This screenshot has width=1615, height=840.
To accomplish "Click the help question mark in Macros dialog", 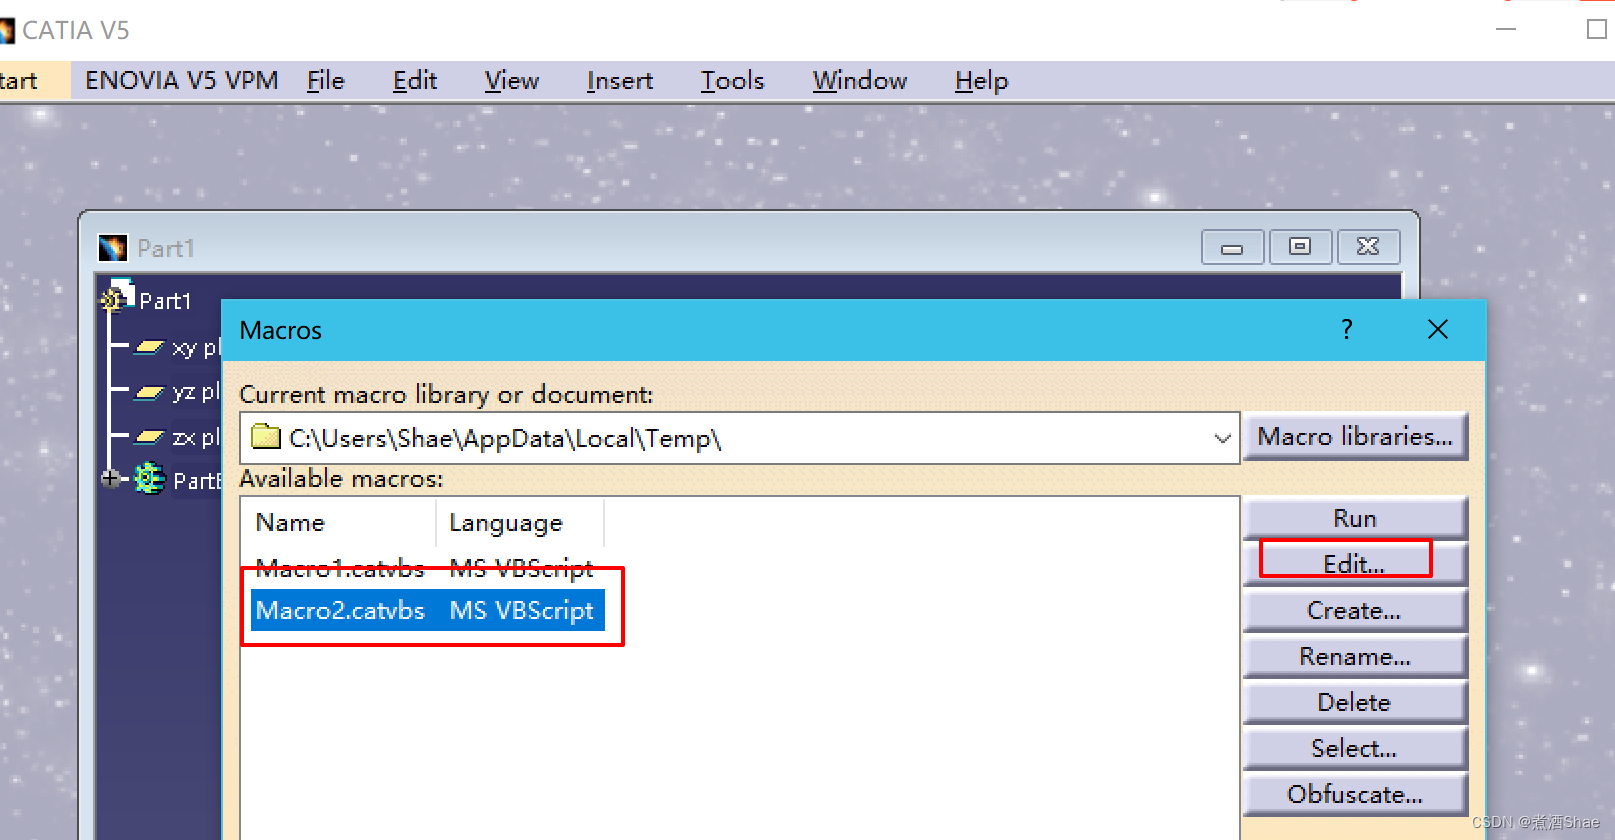I will click(1347, 329).
